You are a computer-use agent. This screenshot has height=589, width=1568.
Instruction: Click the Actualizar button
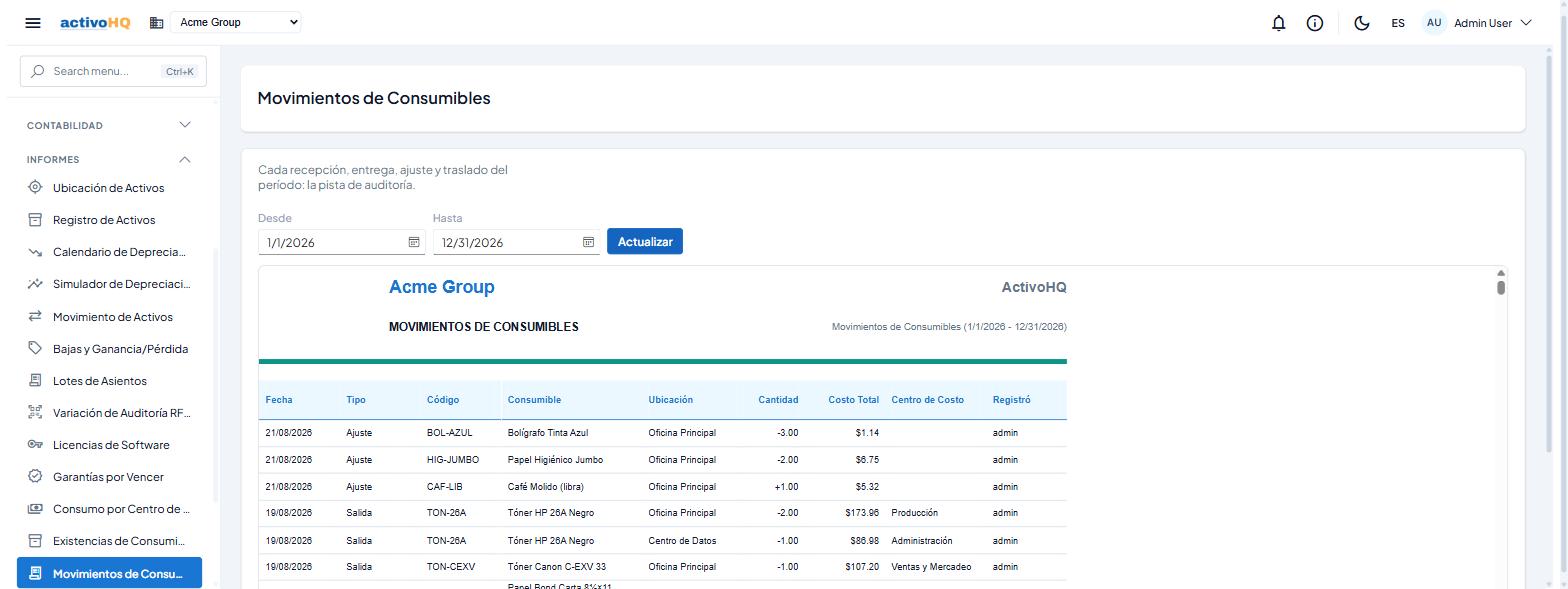point(645,241)
